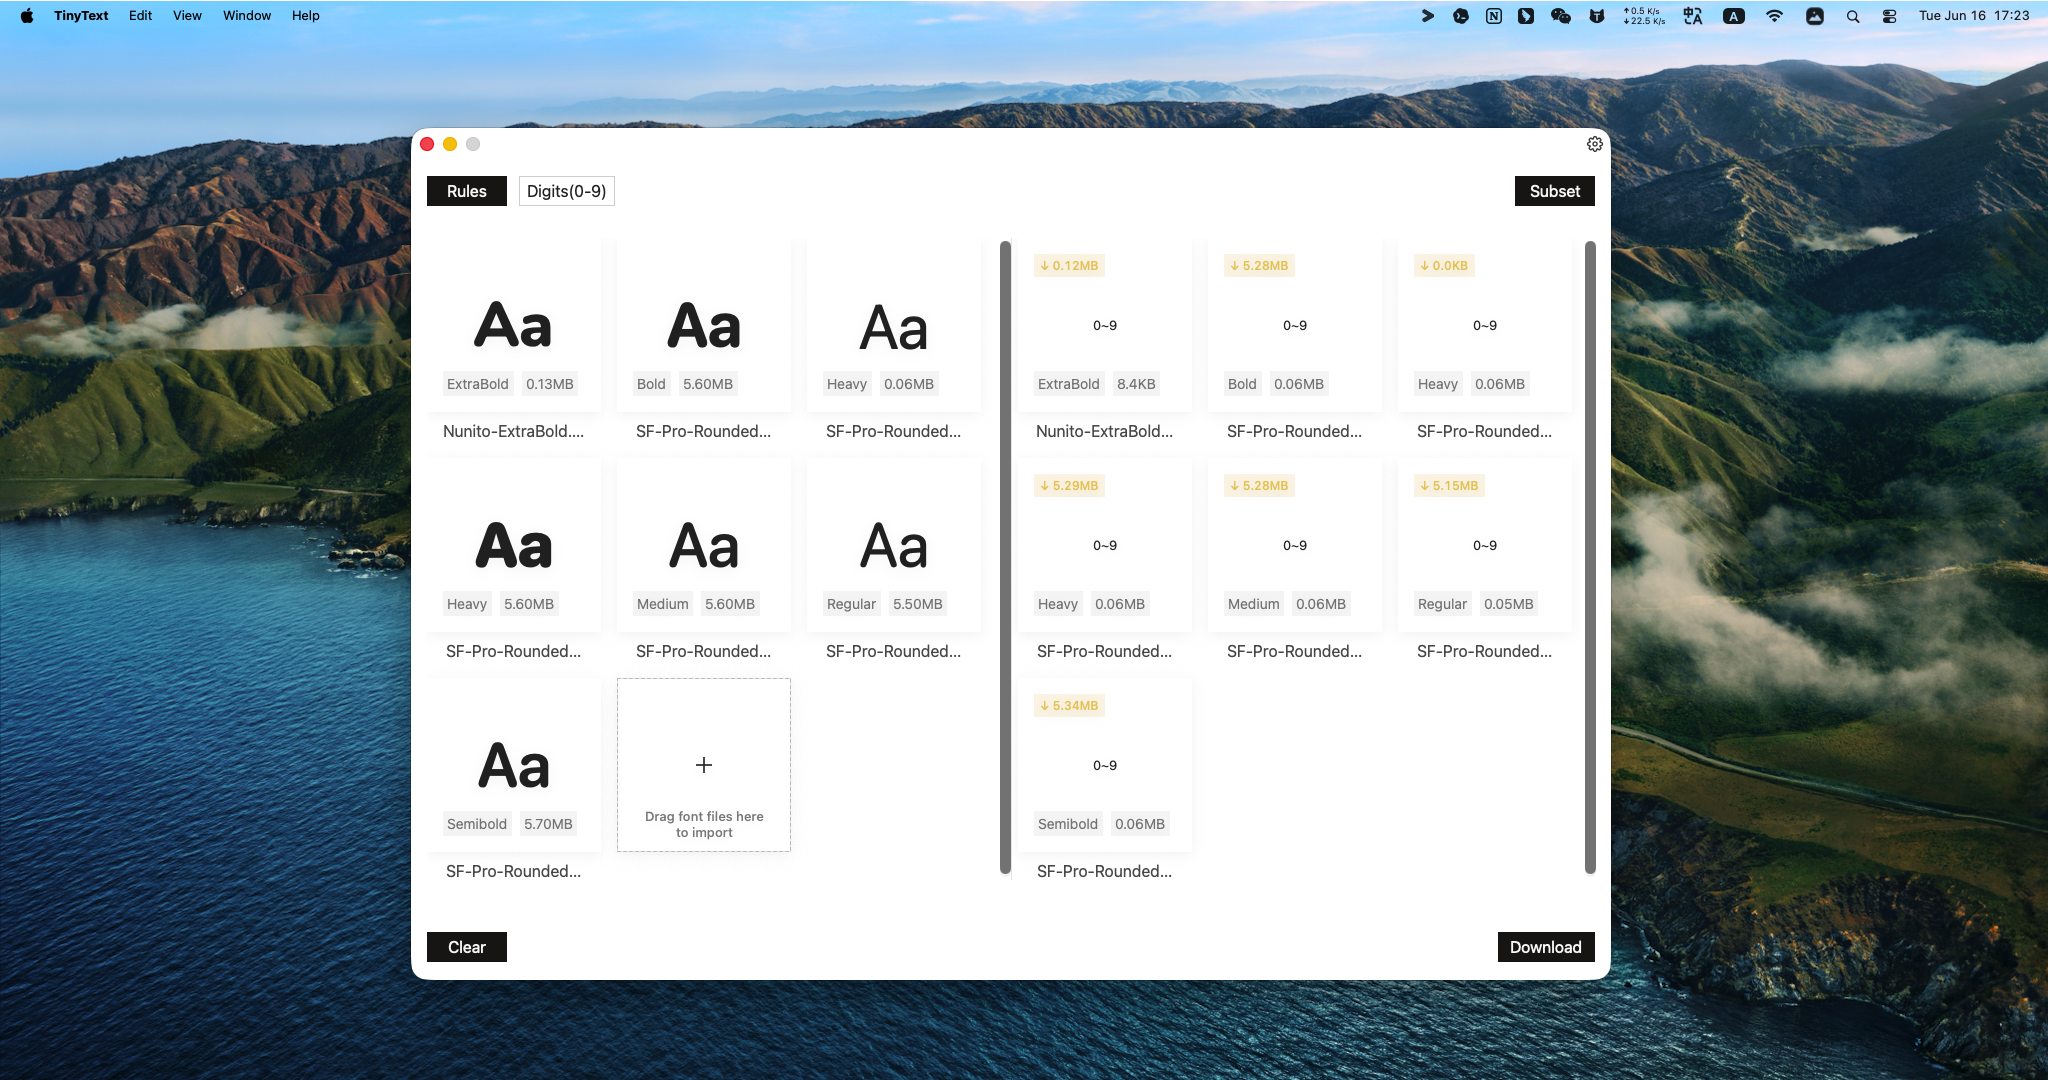Click the '5.70MB' size label
Viewport: 2048px width, 1080px height.
coord(548,824)
